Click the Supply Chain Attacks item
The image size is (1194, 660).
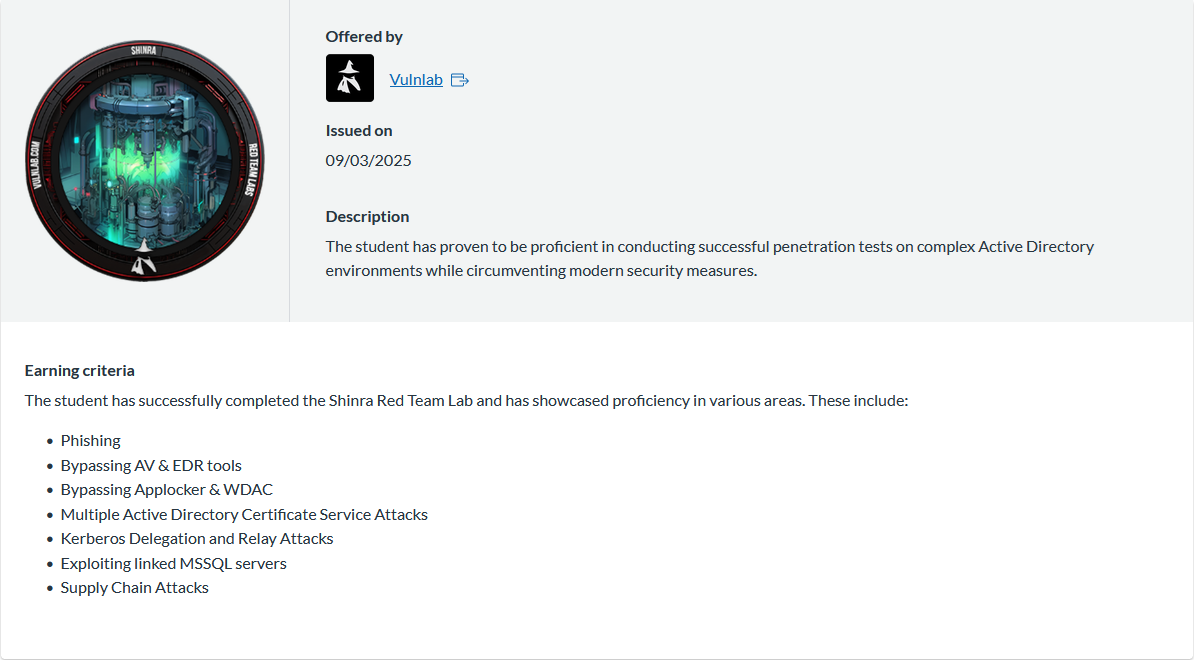click(135, 588)
